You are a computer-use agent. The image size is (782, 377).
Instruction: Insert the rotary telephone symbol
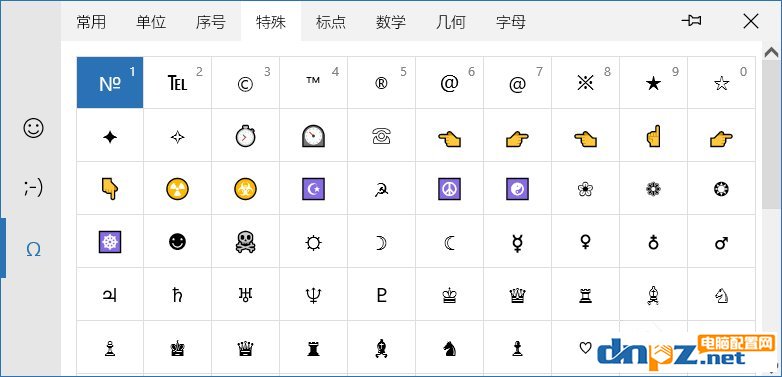coord(382,136)
